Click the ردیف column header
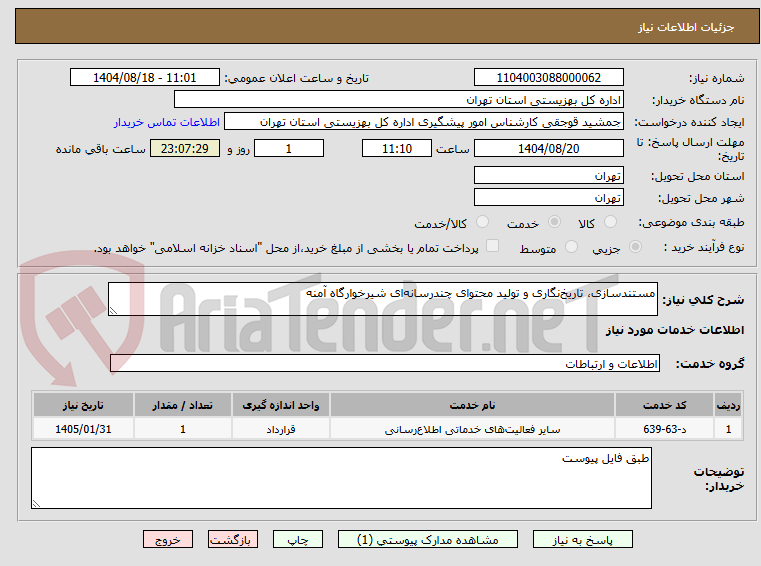The width and height of the screenshot is (761, 566). tap(728, 405)
